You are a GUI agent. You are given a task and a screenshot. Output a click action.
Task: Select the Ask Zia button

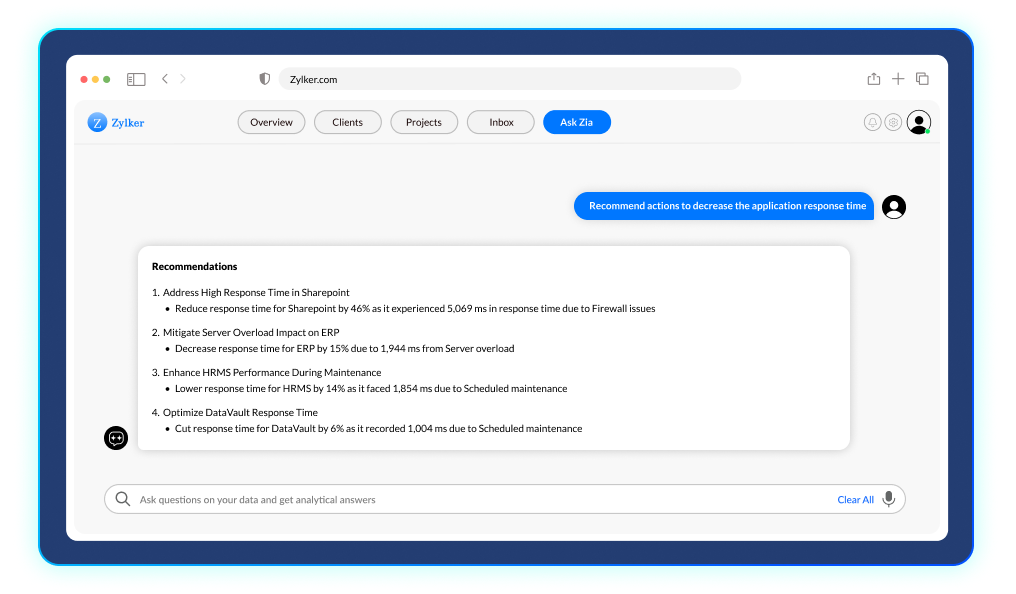coord(576,121)
